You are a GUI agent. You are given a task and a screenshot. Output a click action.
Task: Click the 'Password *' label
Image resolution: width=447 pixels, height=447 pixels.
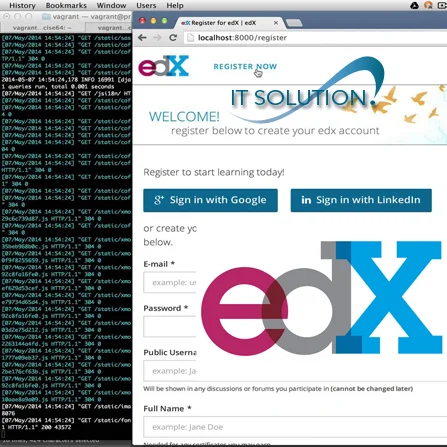pos(166,308)
